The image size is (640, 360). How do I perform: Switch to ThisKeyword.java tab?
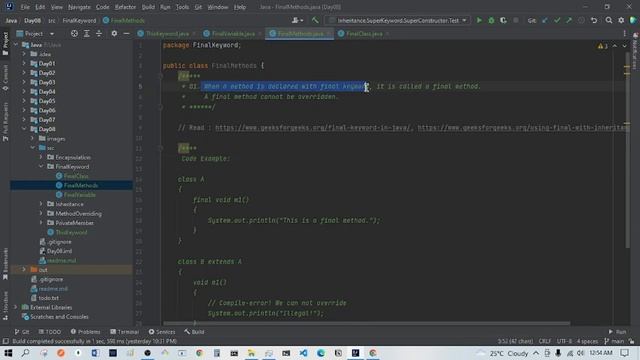click(x=167, y=34)
